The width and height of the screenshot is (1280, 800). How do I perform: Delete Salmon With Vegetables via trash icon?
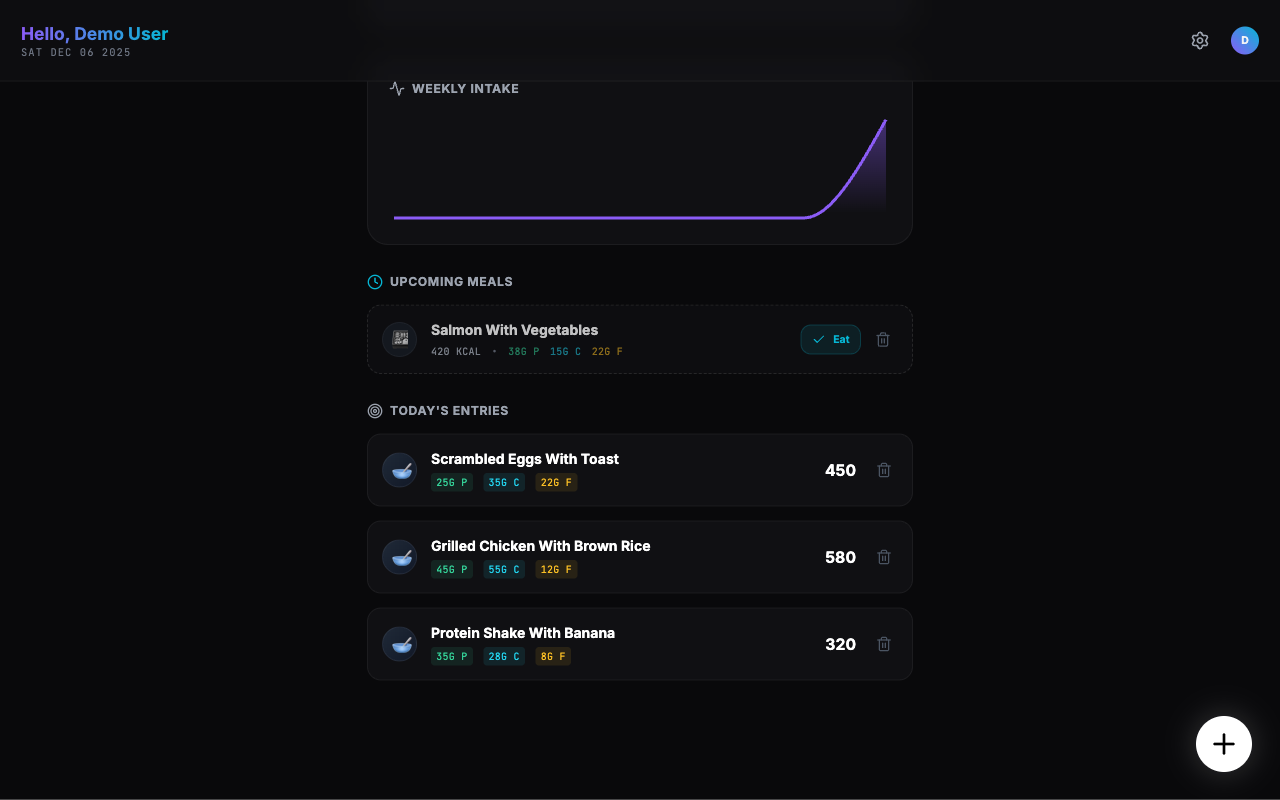882,339
